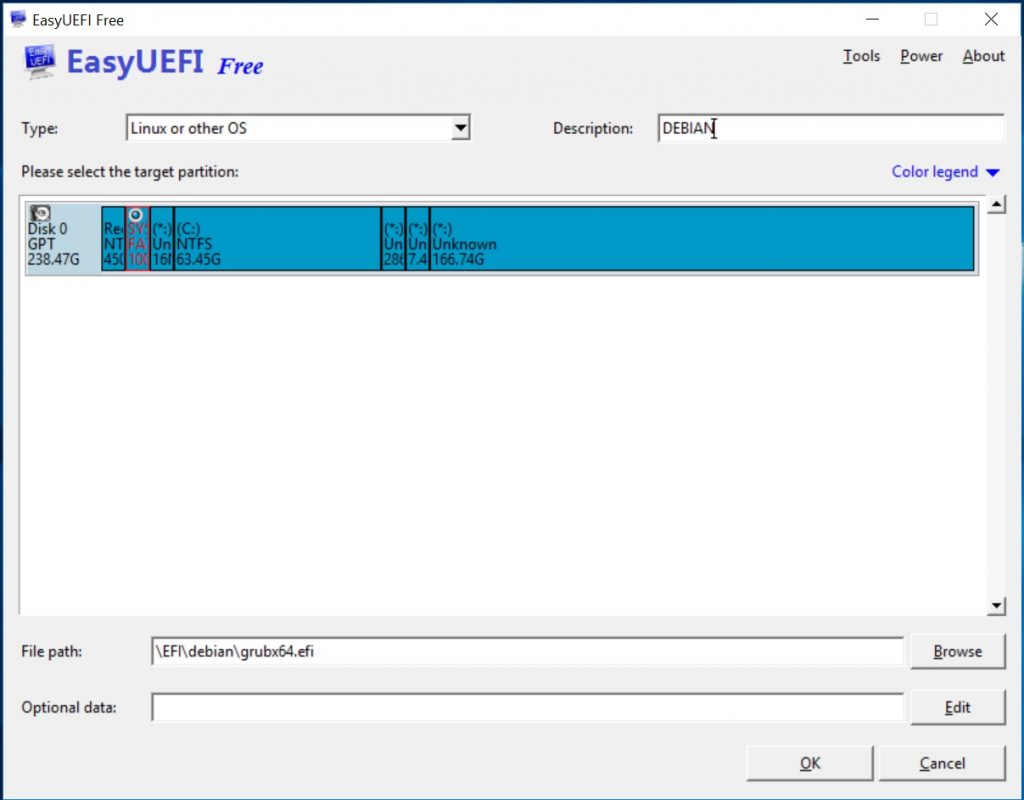
Task: Close the EasyUEFI Free window
Action: click(991, 20)
